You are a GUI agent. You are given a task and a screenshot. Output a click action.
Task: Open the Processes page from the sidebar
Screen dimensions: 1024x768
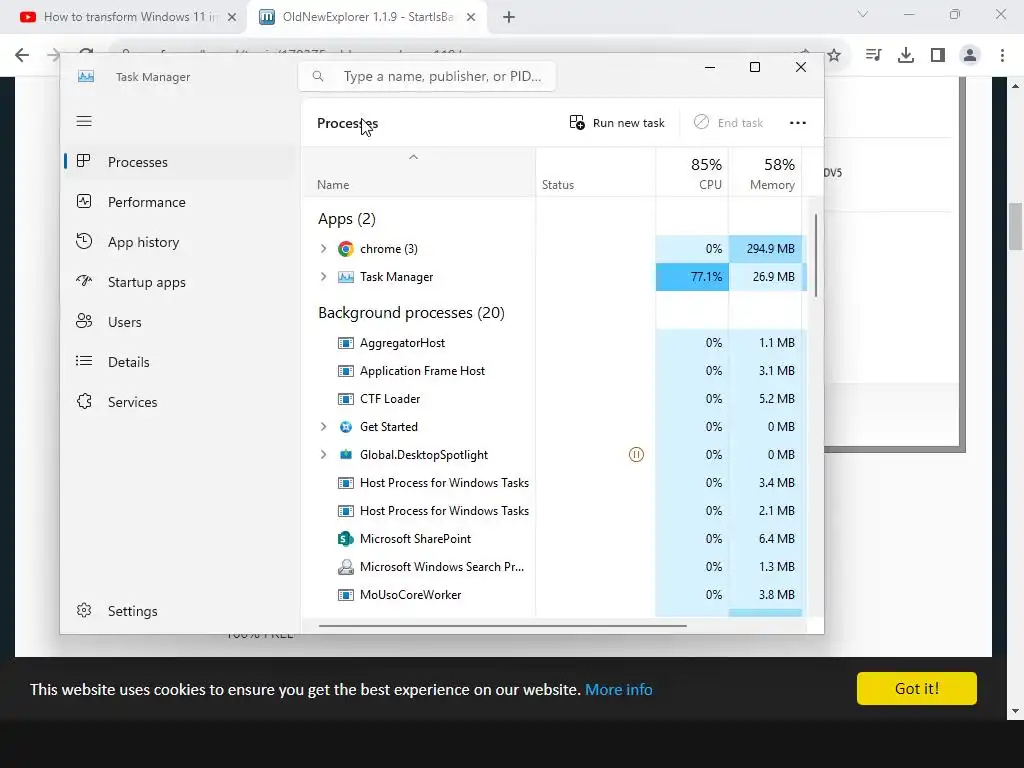(180, 162)
